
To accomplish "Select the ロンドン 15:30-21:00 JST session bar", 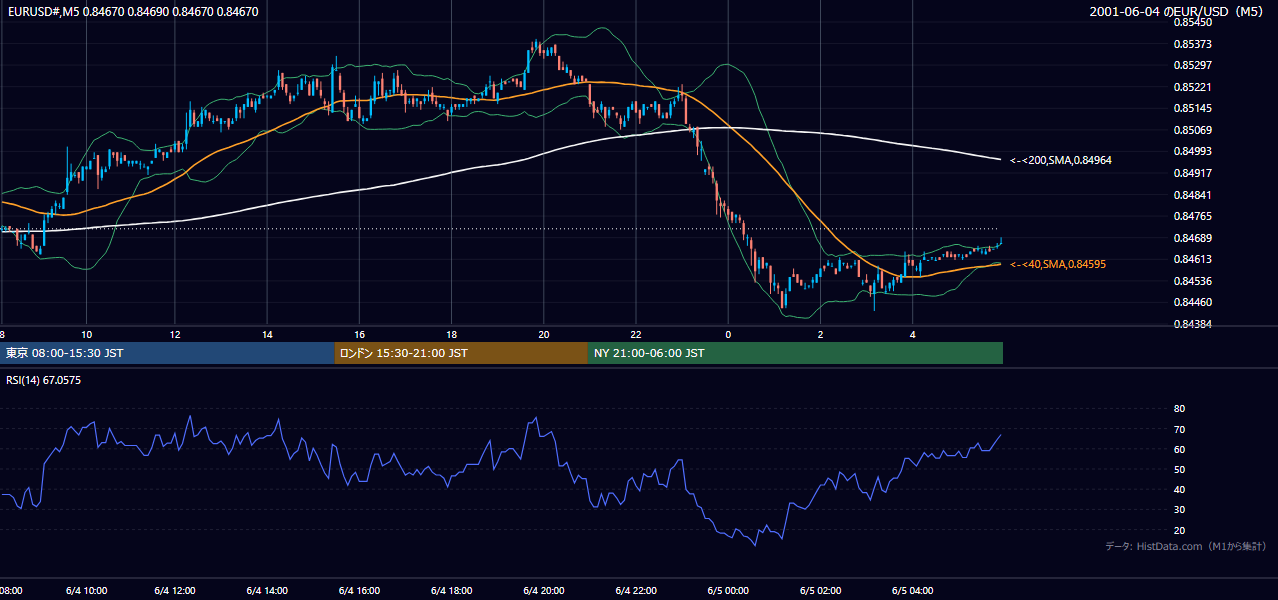I will tap(461, 353).
